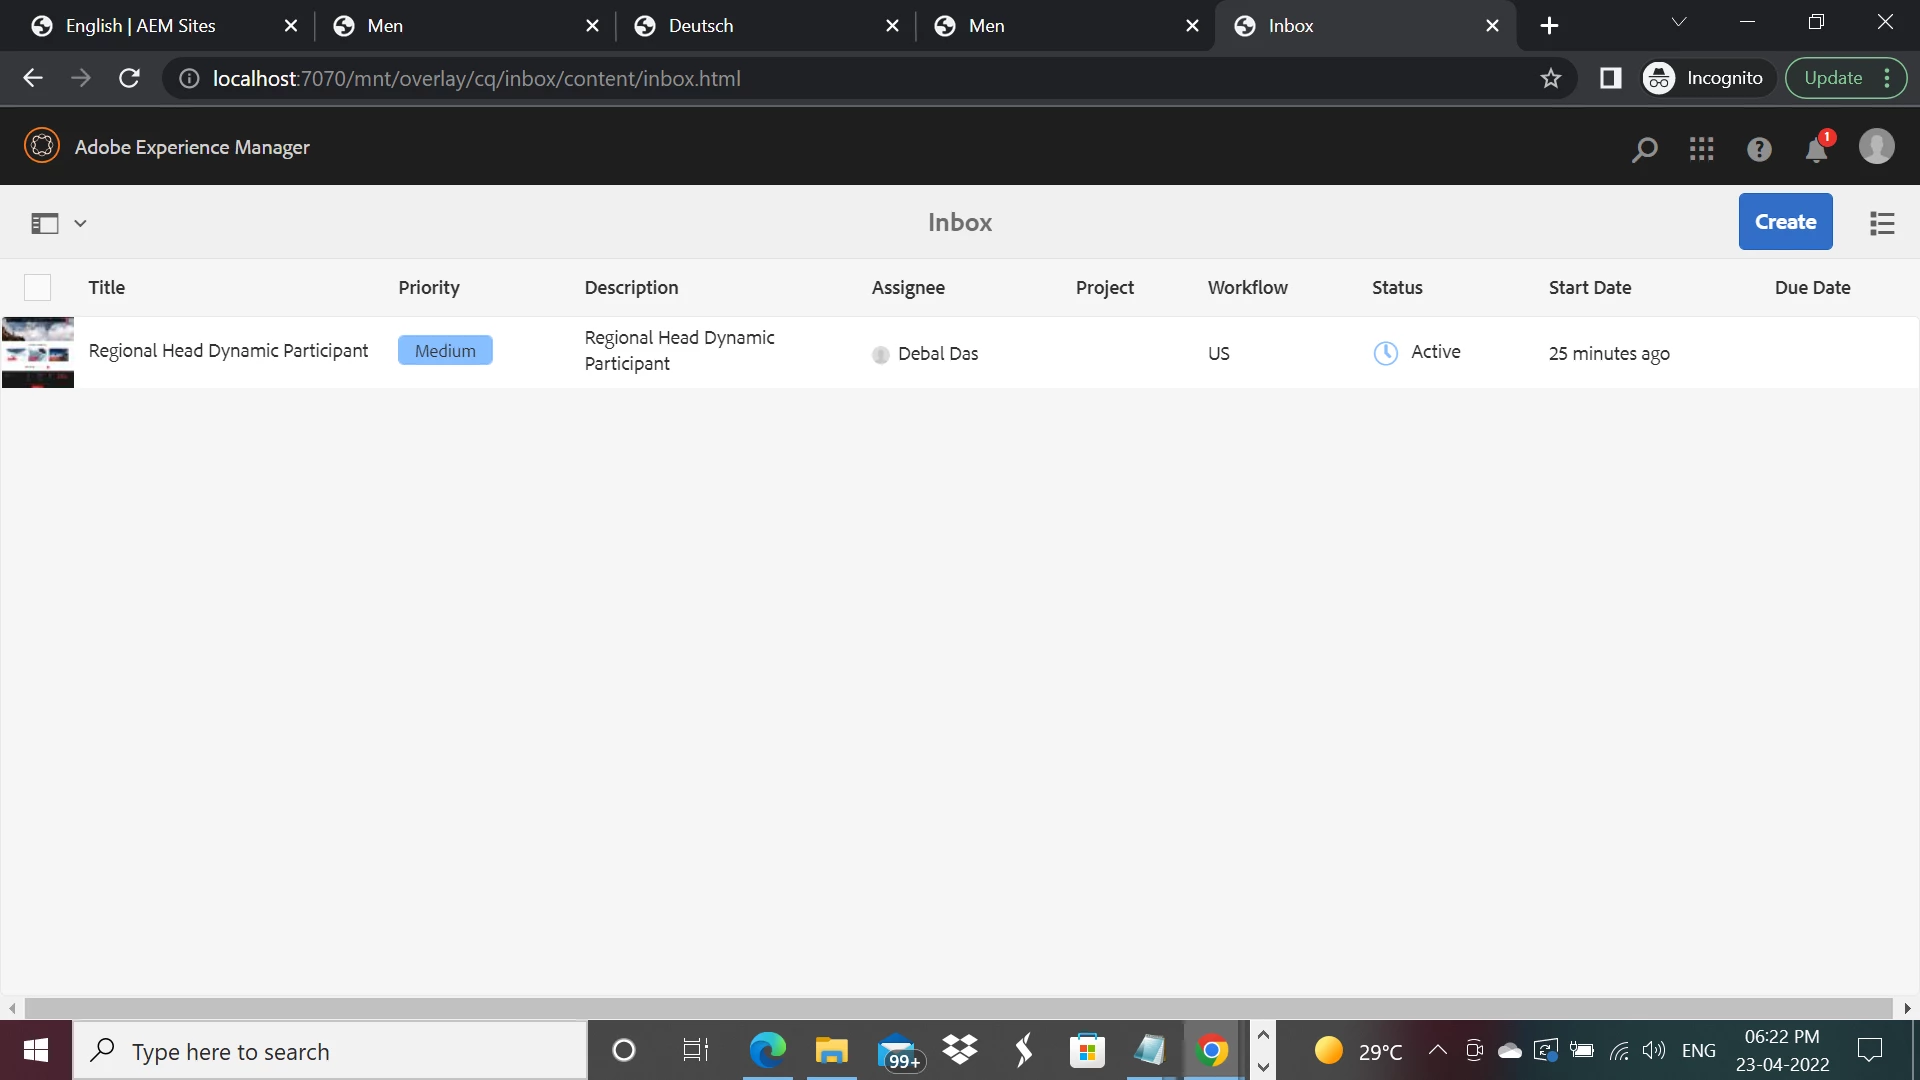Open the Solutions grid switcher icon

(x=1701, y=149)
